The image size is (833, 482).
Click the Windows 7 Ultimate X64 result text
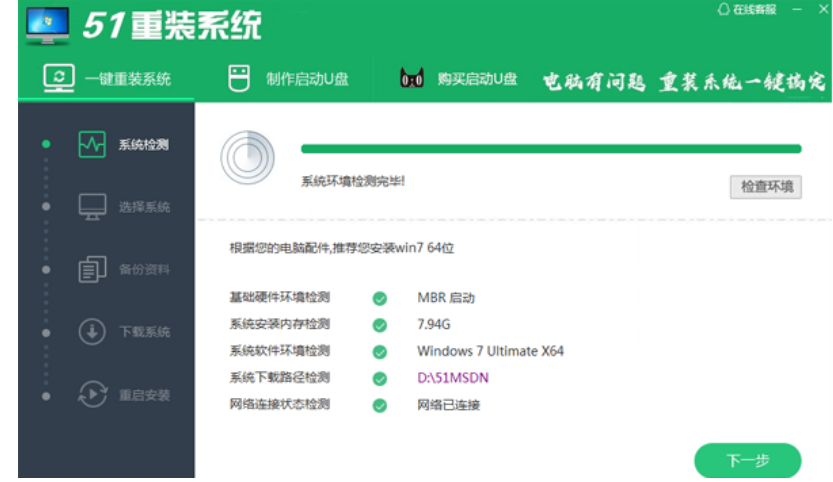click(490, 351)
